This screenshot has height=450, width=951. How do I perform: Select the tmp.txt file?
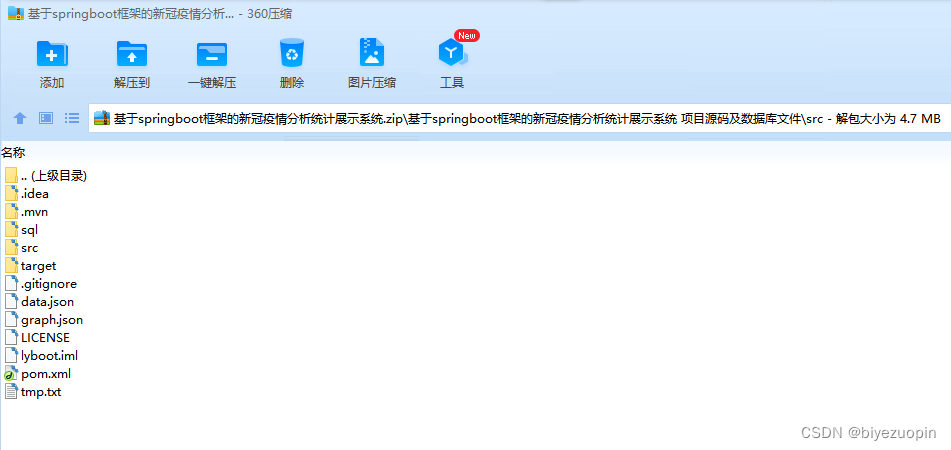click(x=33, y=392)
